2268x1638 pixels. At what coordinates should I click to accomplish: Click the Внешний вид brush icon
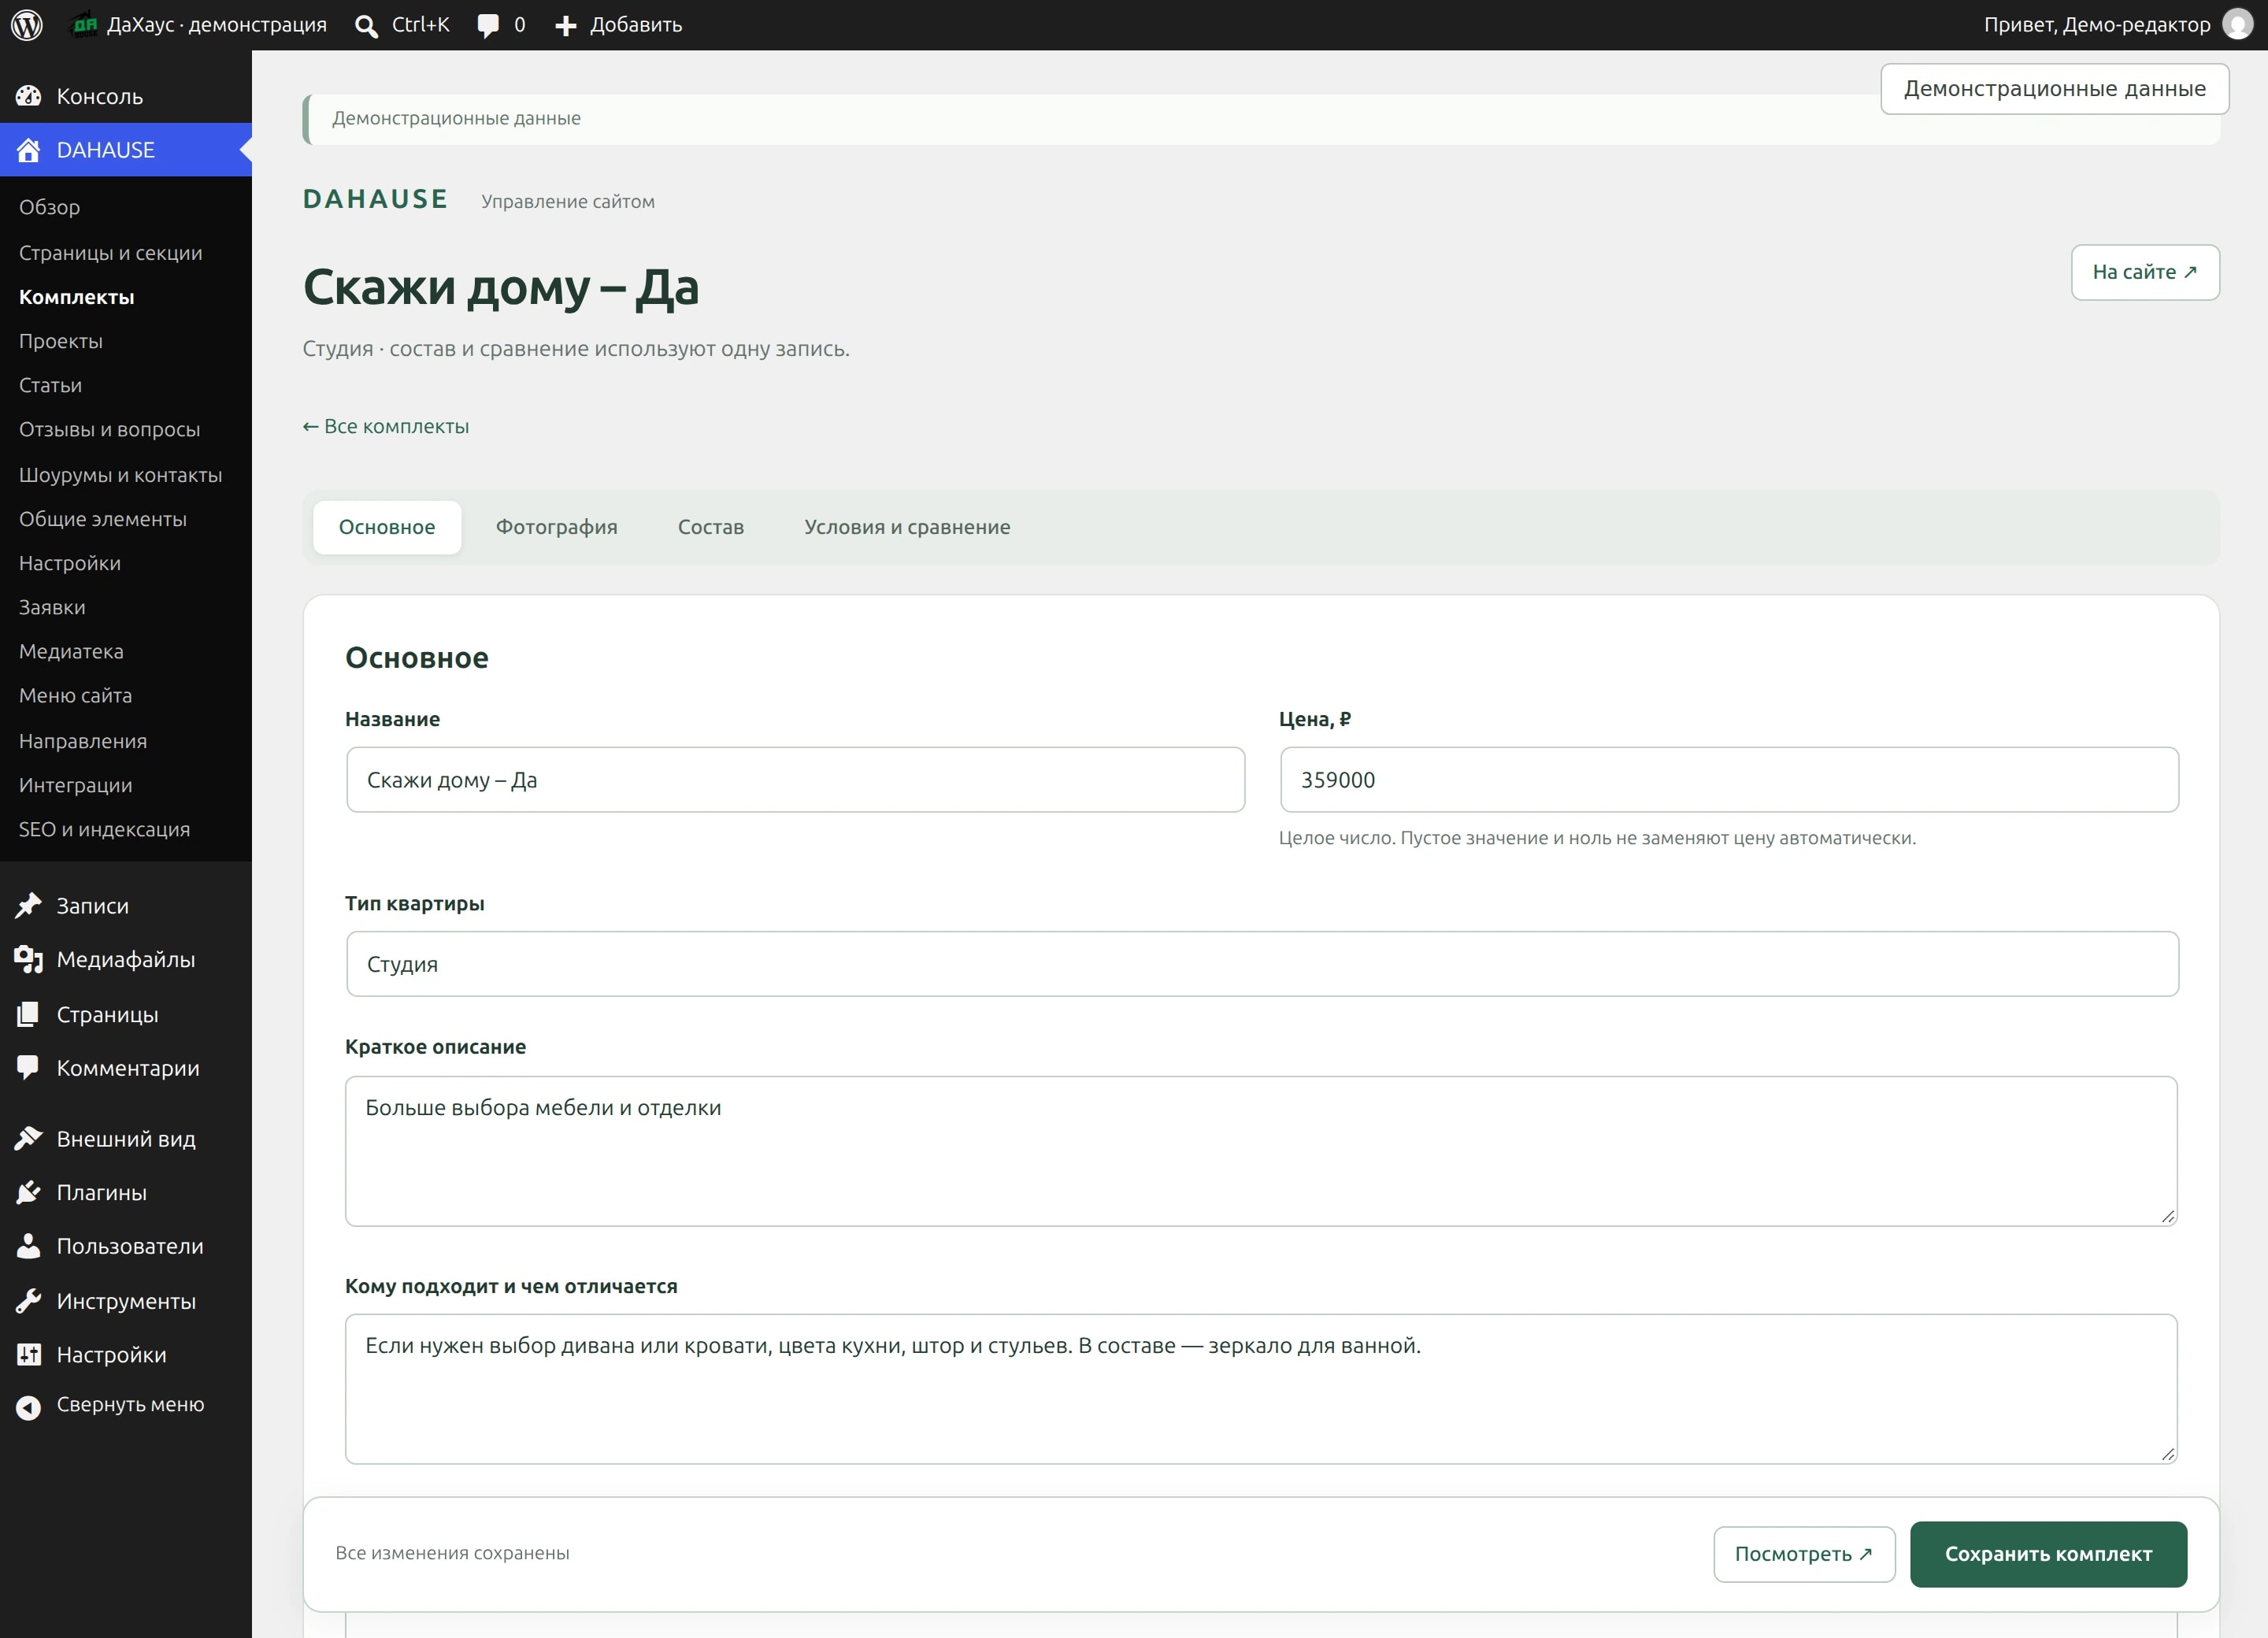tap(28, 1138)
